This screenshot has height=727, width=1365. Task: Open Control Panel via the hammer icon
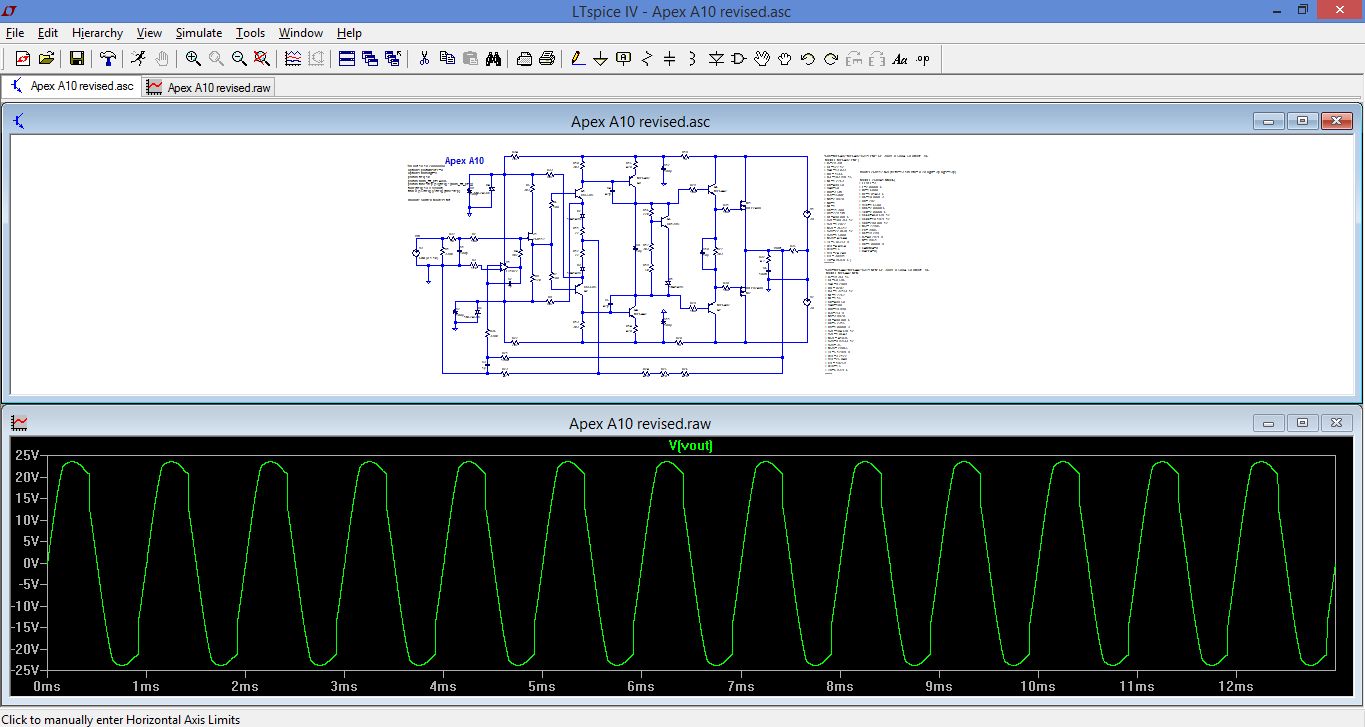pyautogui.click(x=108, y=59)
